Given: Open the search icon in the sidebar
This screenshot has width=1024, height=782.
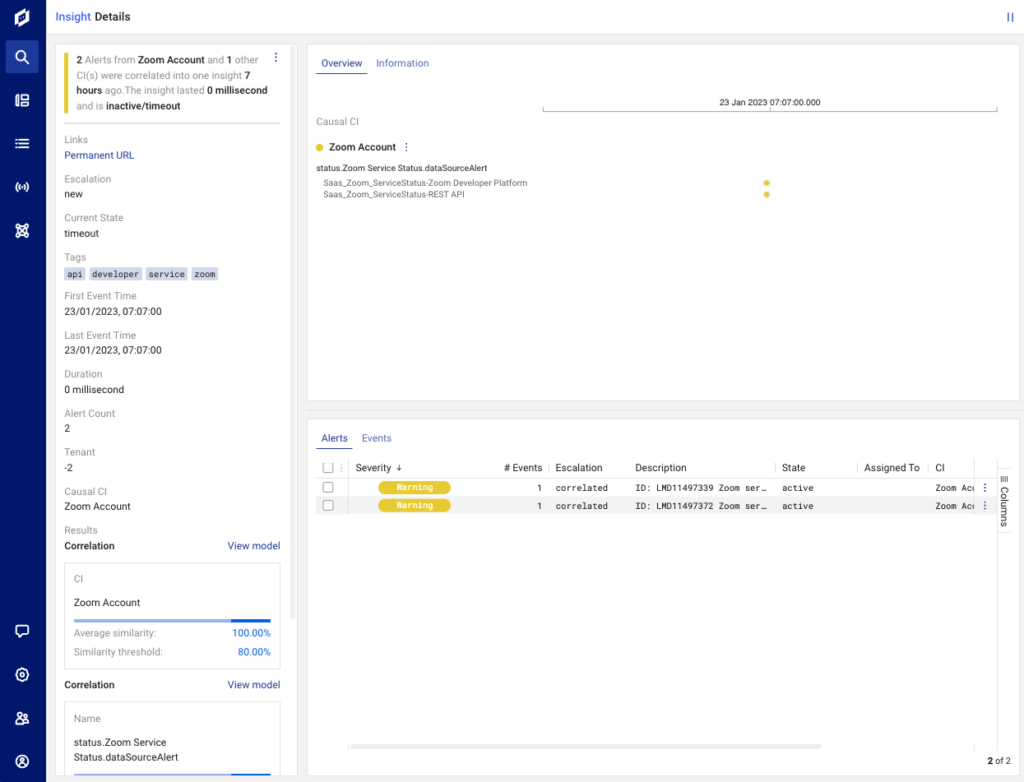Looking at the screenshot, I should pyautogui.click(x=22, y=57).
